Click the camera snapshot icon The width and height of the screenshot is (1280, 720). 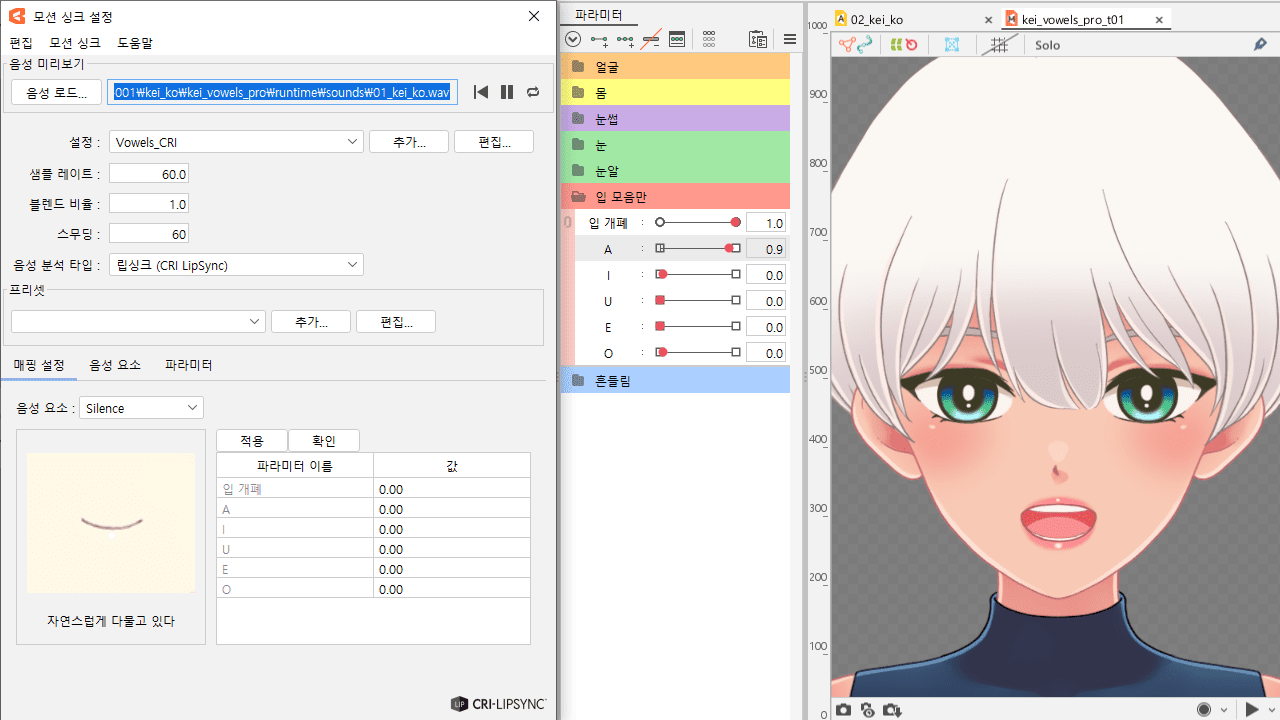(x=843, y=709)
